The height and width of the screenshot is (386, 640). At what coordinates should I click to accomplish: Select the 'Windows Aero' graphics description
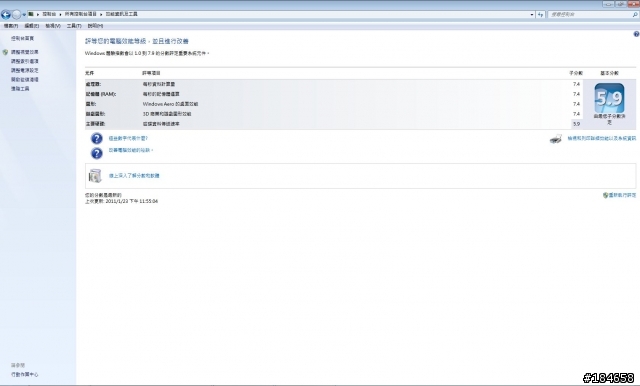pyautogui.click(x=170, y=104)
